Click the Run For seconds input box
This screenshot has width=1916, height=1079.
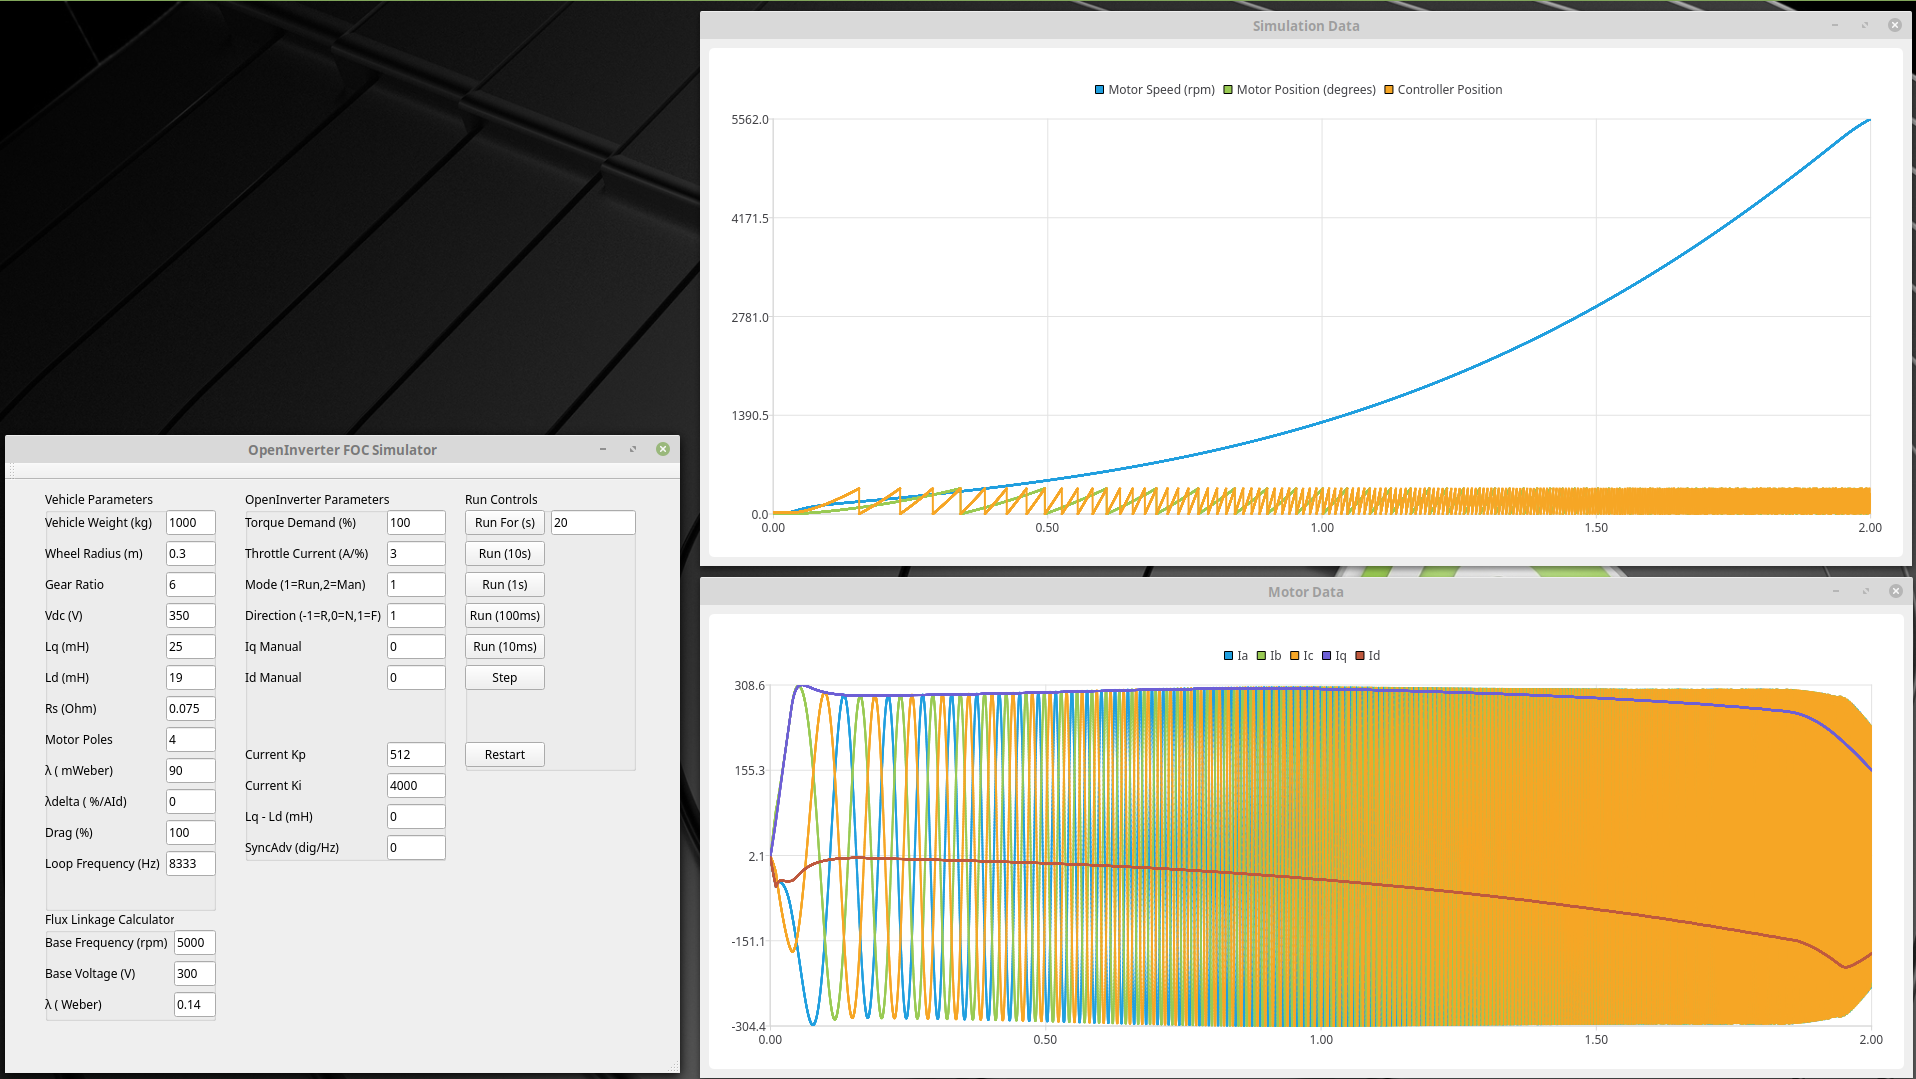pos(592,523)
